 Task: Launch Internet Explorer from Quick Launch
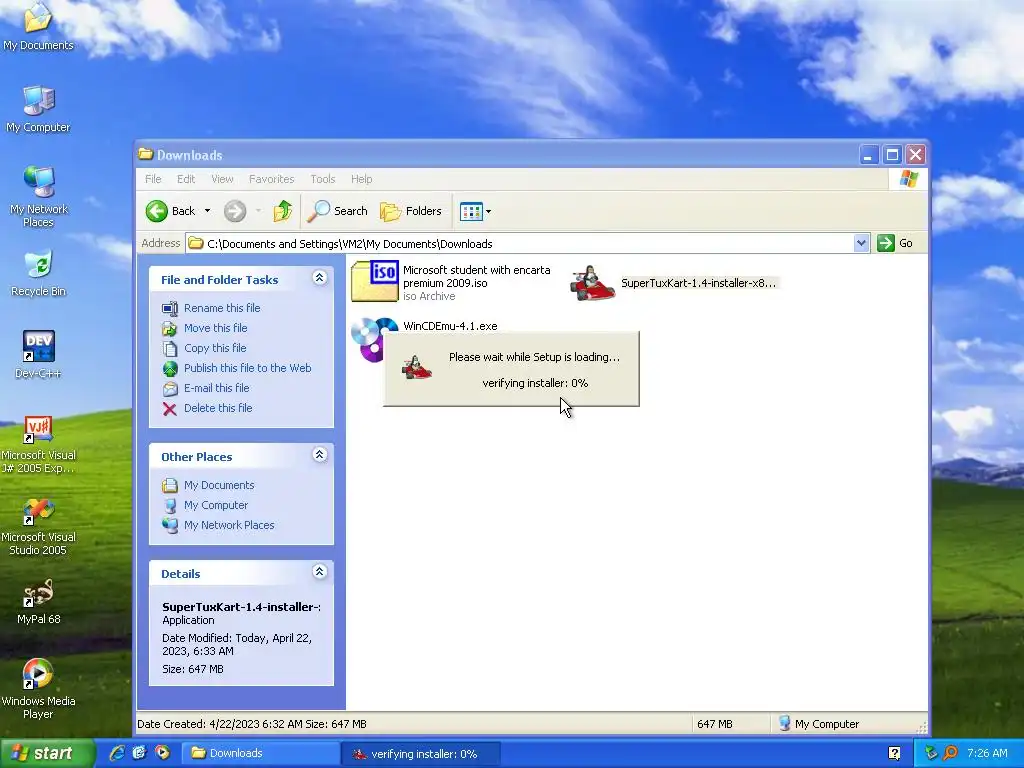click(117, 753)
